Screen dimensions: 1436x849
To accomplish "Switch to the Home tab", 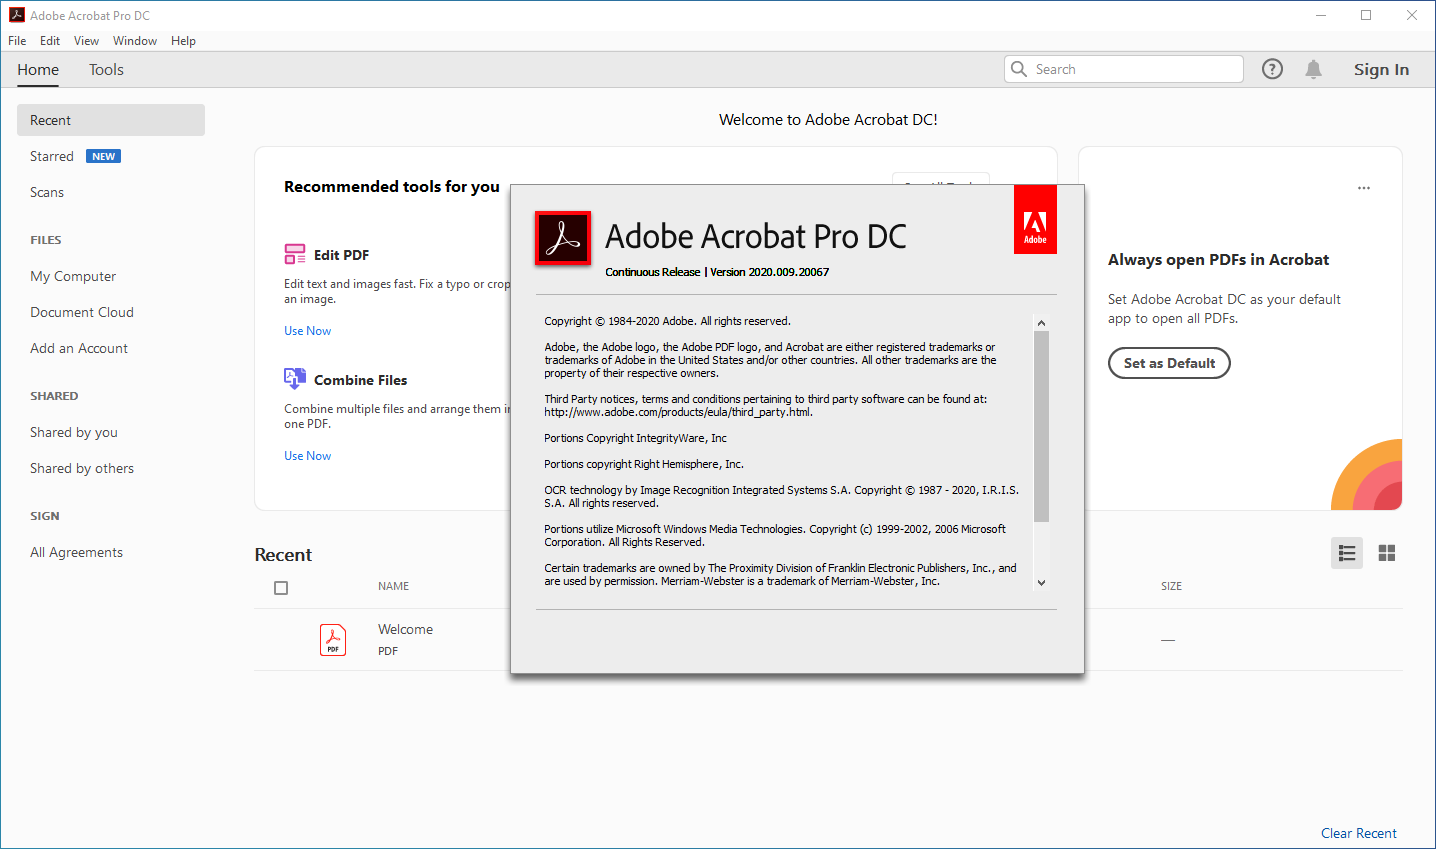I will point(38,70).
